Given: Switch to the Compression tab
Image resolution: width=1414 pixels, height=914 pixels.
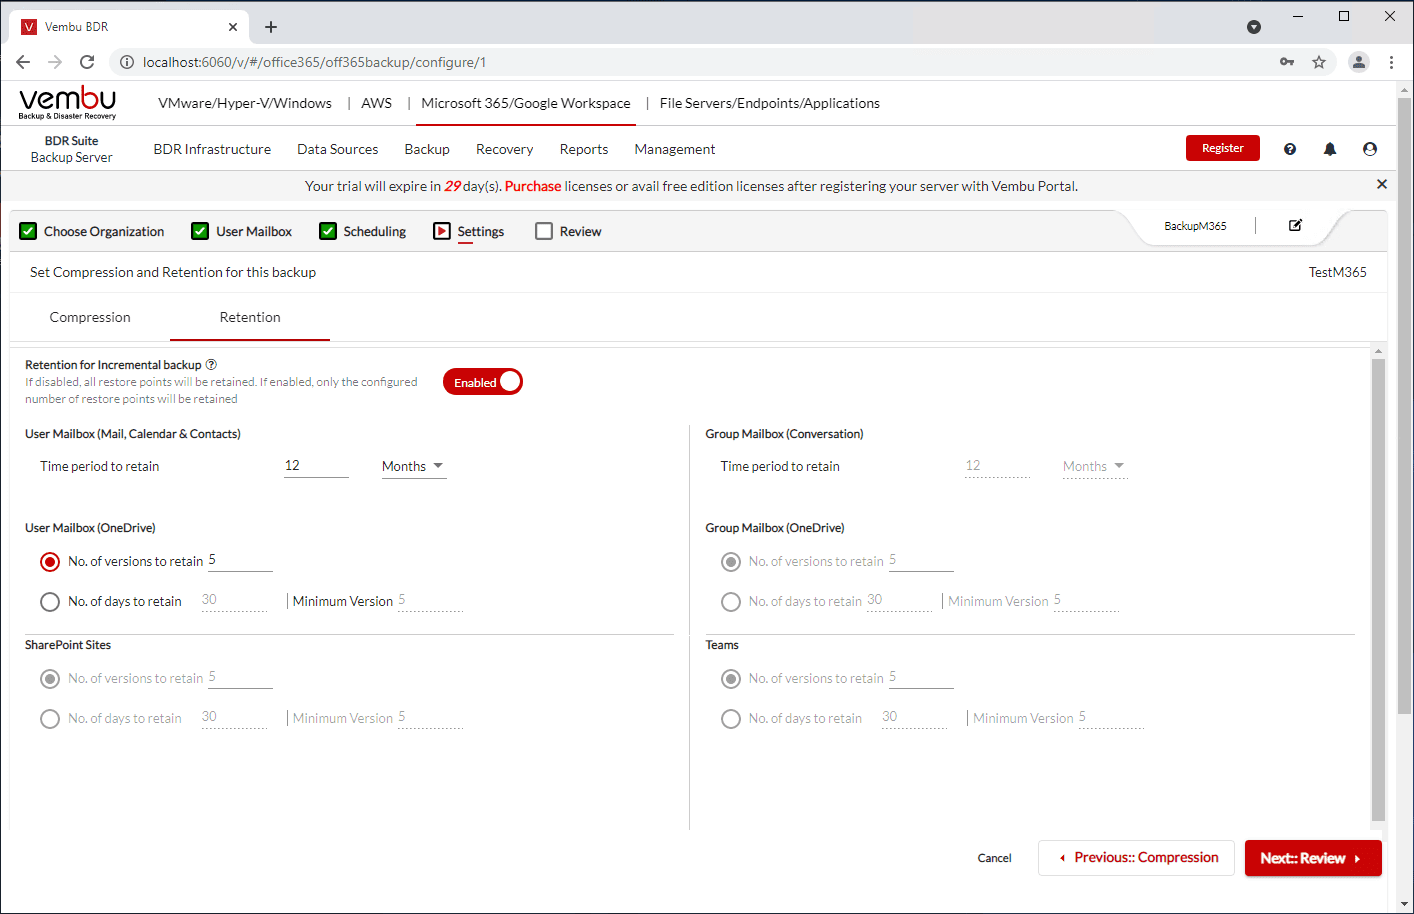Looking at the screenshot, I should click(90, 317).
